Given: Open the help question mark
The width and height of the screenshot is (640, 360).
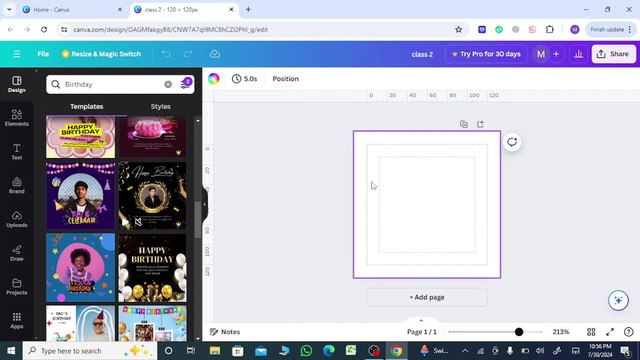Looking at the screenshot, I should (x=629, y=332).
